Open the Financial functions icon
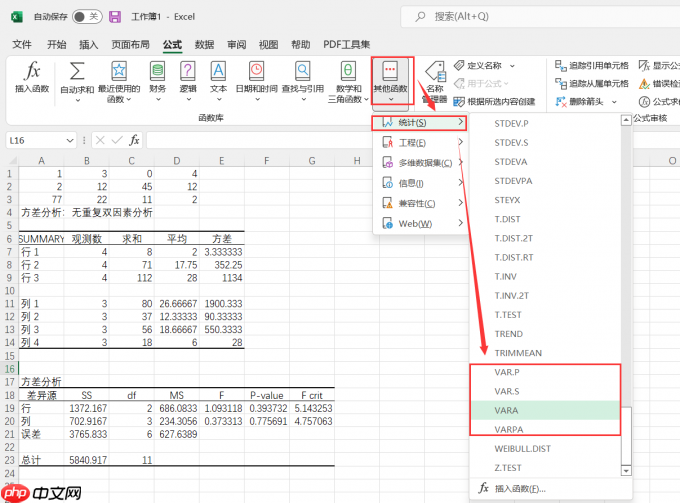 pos(157,71)
